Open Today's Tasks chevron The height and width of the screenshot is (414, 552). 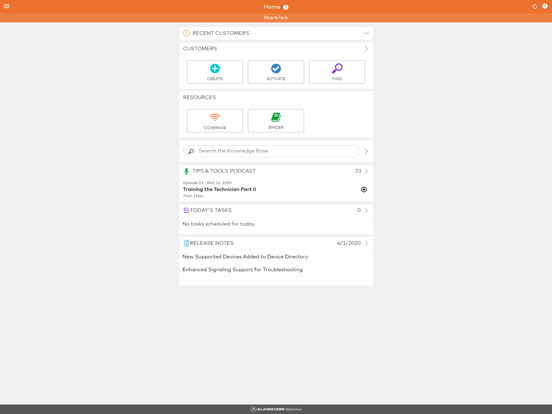pyautogui.click(x=366, y=211)
